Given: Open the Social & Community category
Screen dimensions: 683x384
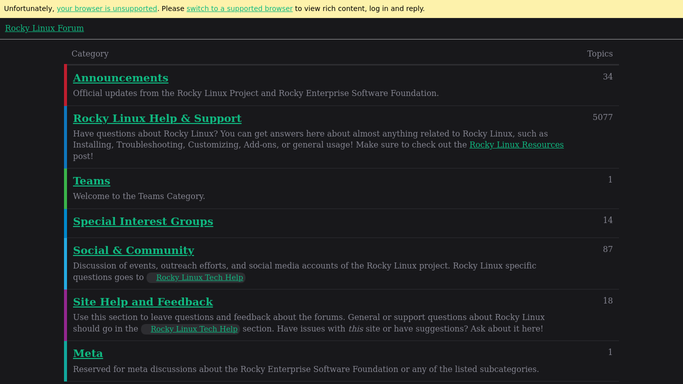Looking at the screenshot, I should (x=134, y=250).
